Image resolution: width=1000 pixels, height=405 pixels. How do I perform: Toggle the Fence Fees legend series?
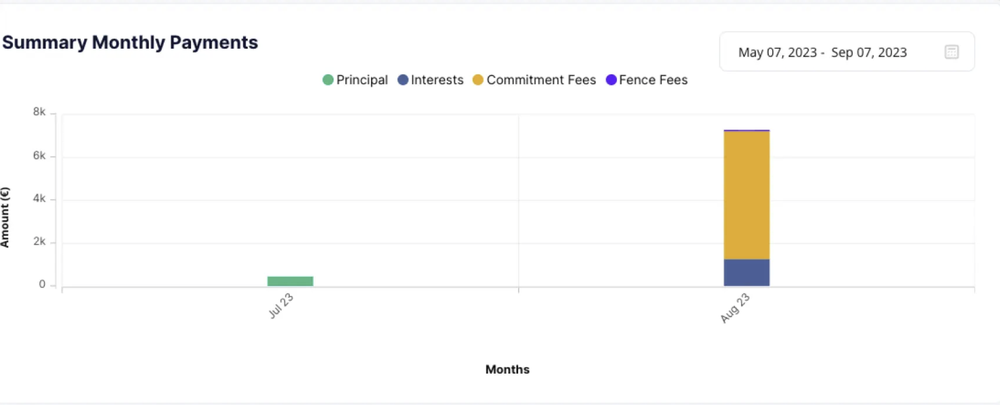coord(646,80)
